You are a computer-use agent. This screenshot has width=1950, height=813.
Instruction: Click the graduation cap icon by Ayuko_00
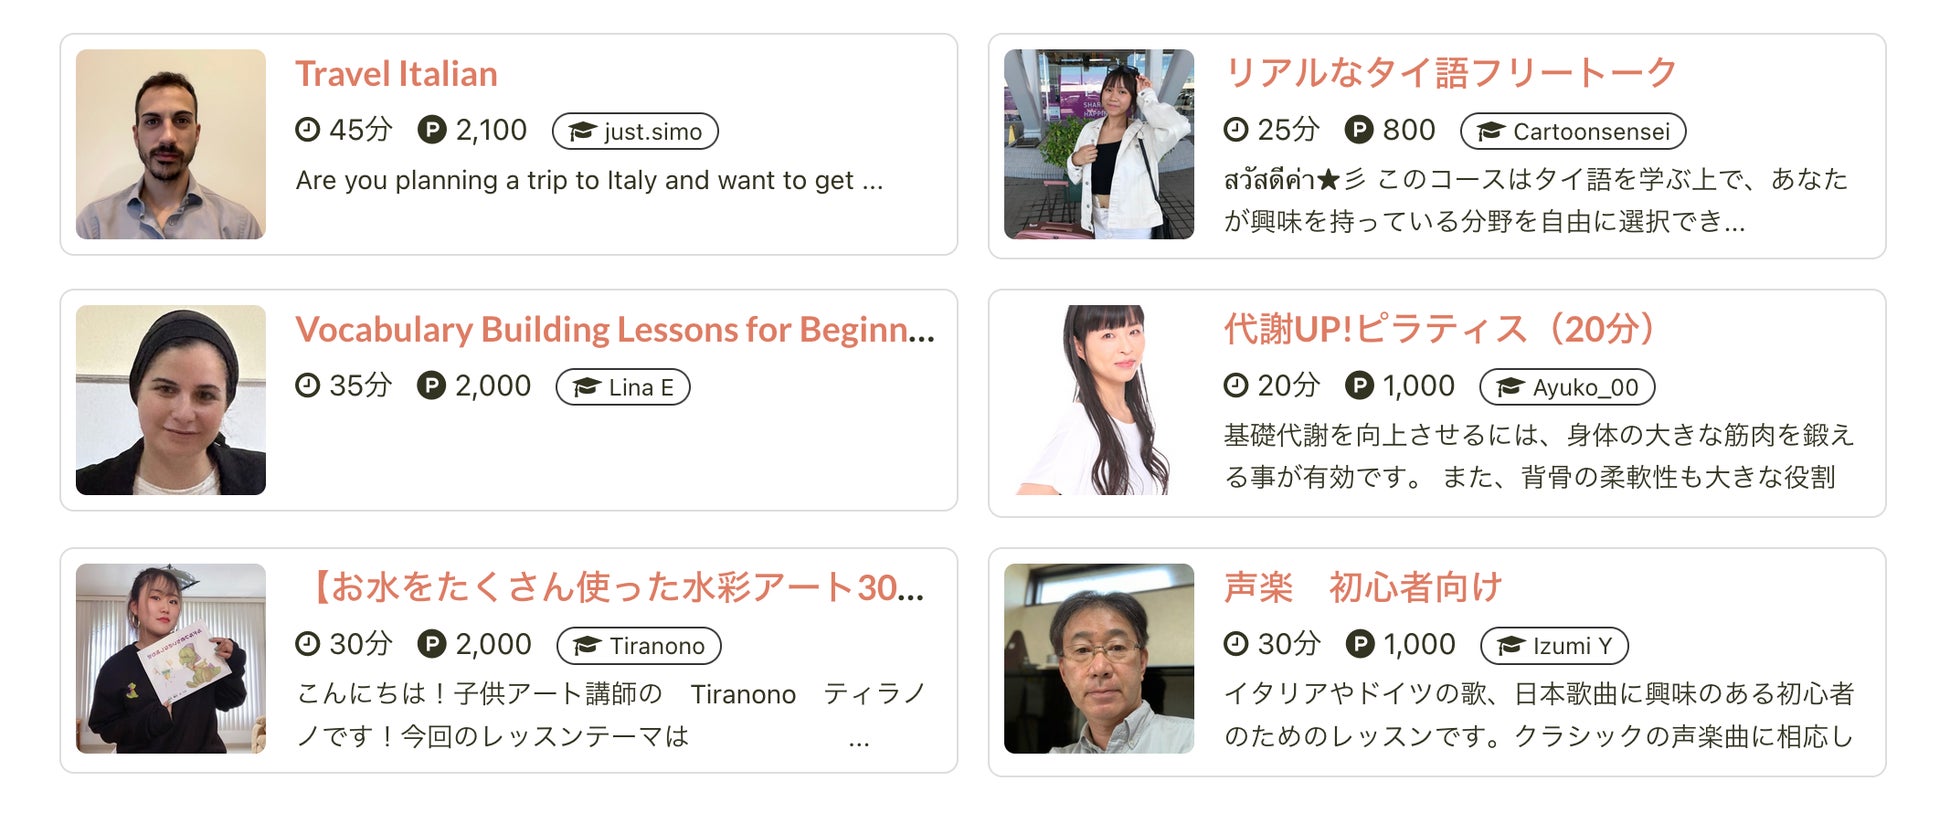click(x=1510, y=388)
